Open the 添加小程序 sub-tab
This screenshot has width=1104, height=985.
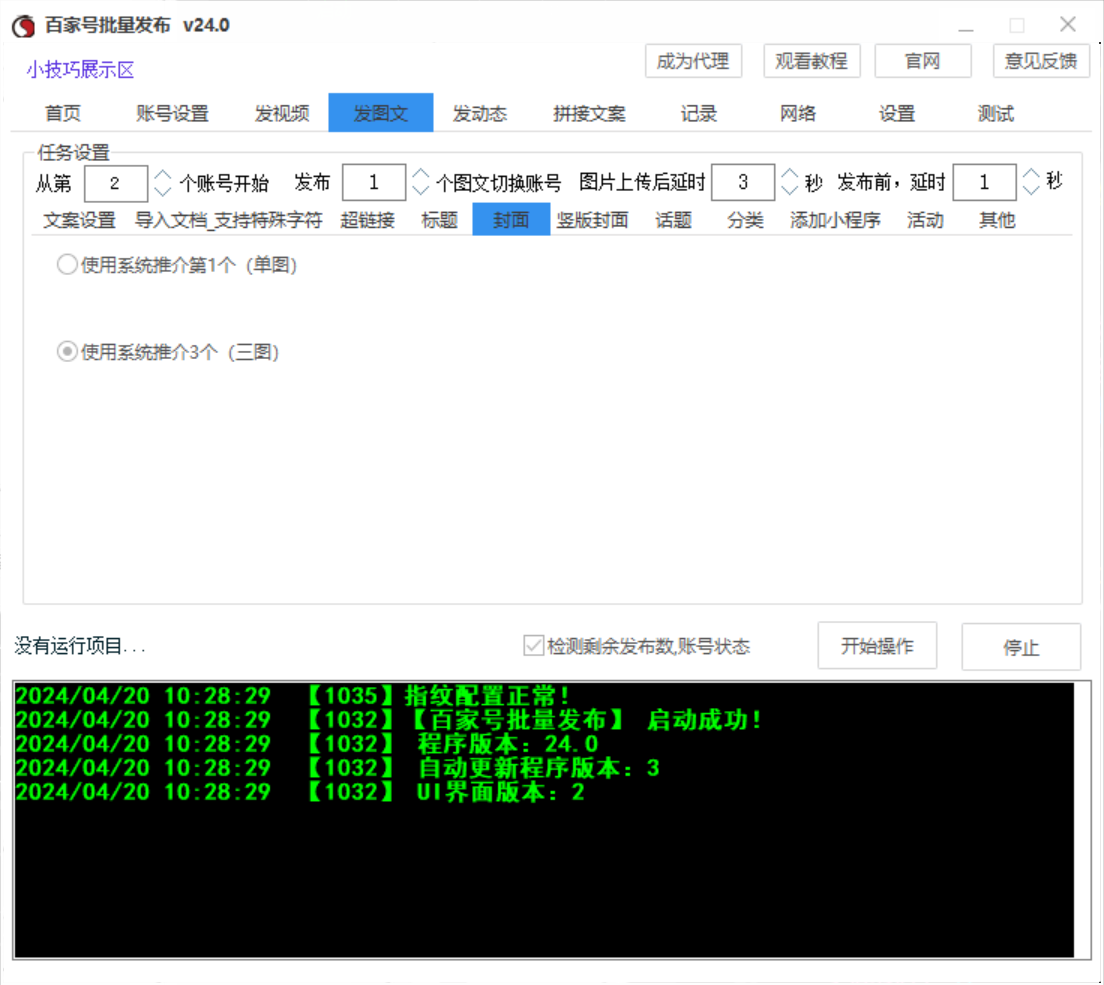point(835,220)
